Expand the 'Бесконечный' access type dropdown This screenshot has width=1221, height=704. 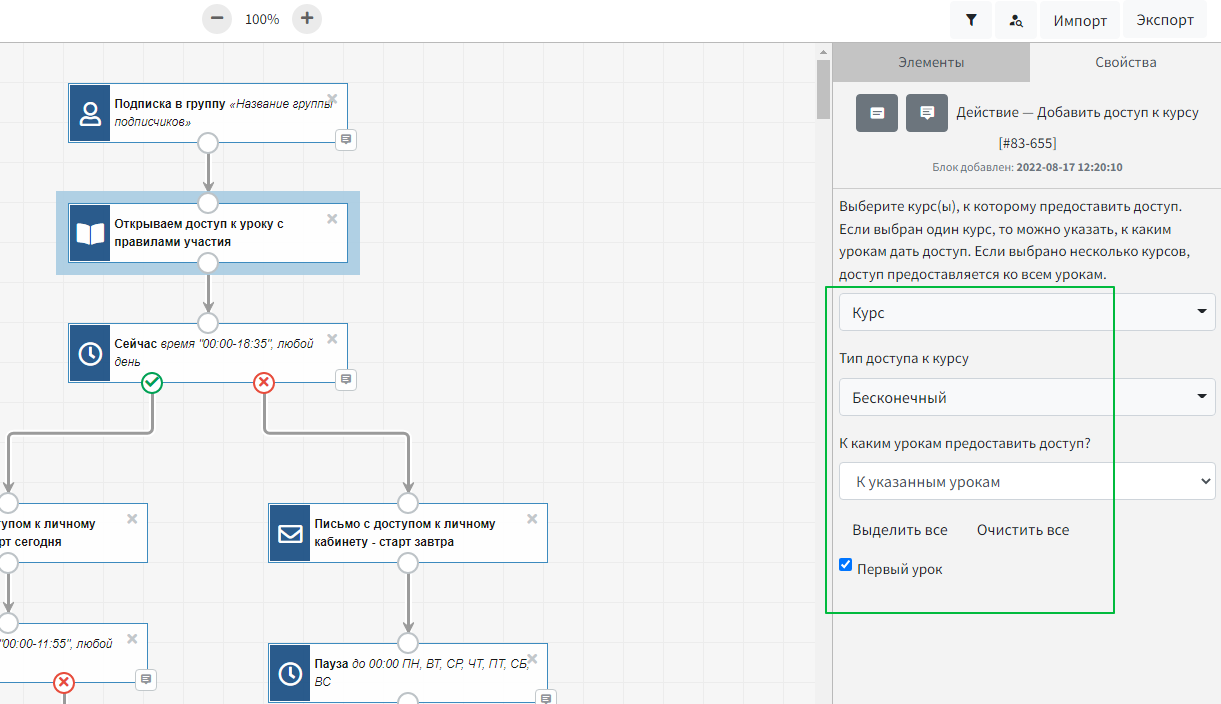click(x=1027, y=397)
